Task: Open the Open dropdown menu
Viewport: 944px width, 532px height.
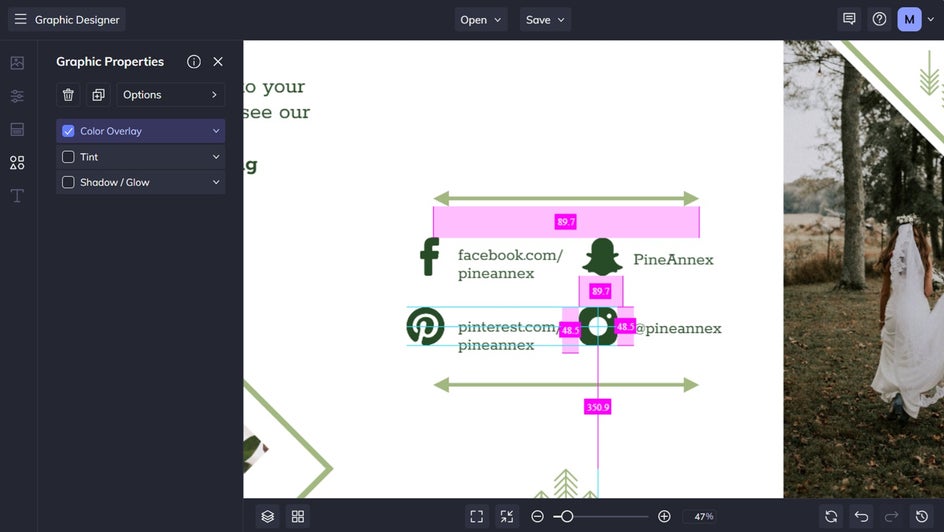Action: pos(480,20)
